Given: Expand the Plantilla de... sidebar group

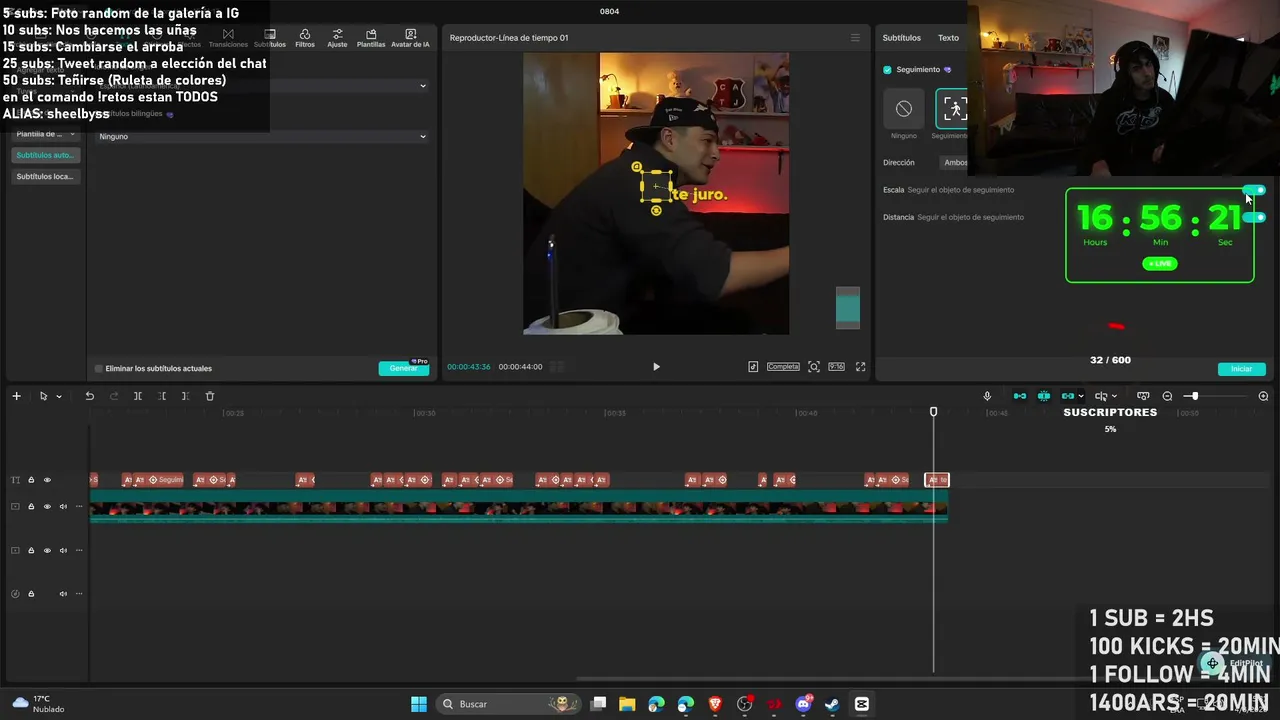Looking at the screenshot, I should coord(46,134).
